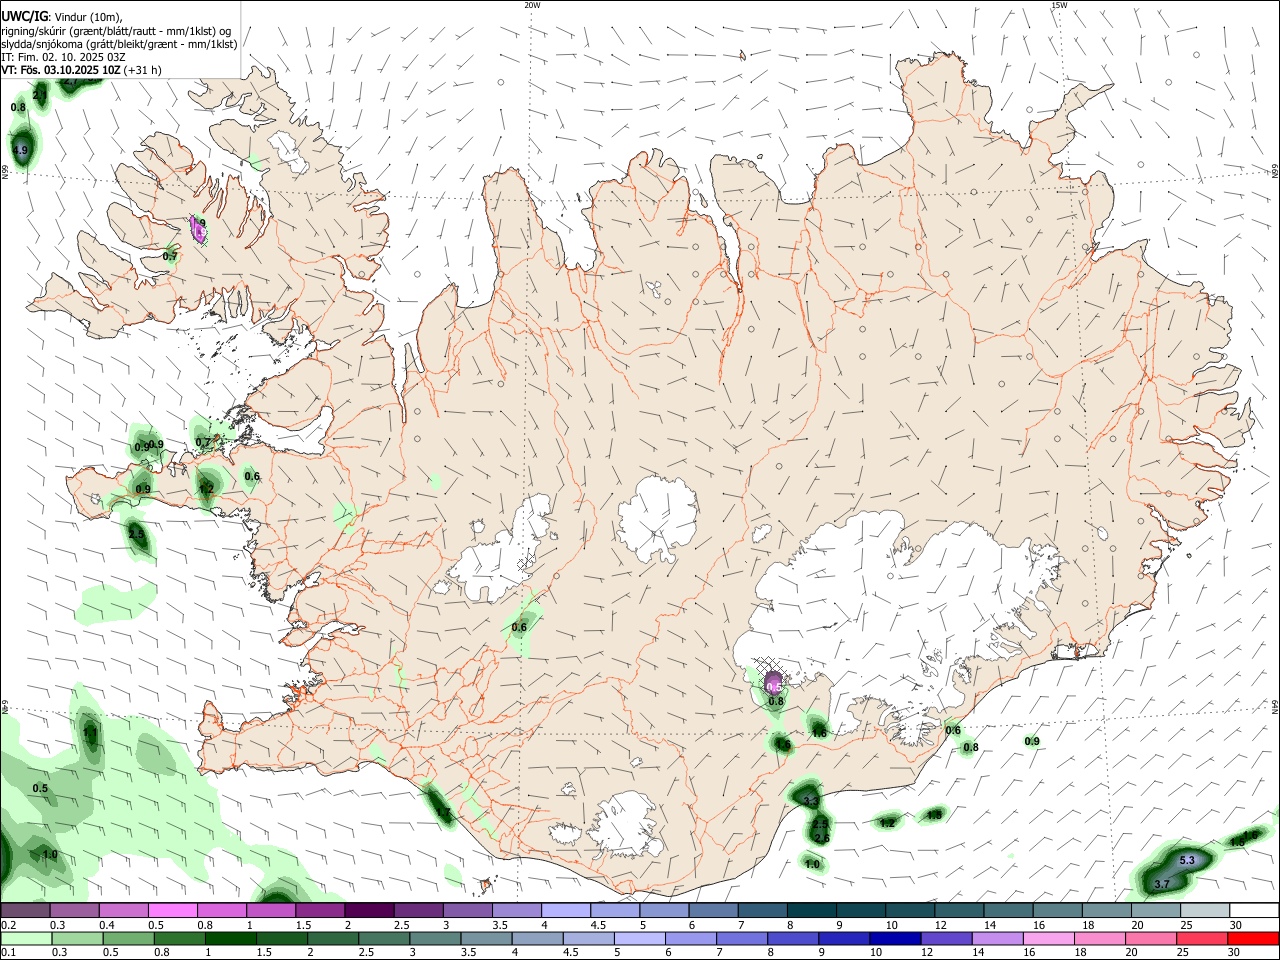Click the lightest green 0.1 swatch in lower legend
This screenshot has height=960, width=1280.
pos(25,939)
